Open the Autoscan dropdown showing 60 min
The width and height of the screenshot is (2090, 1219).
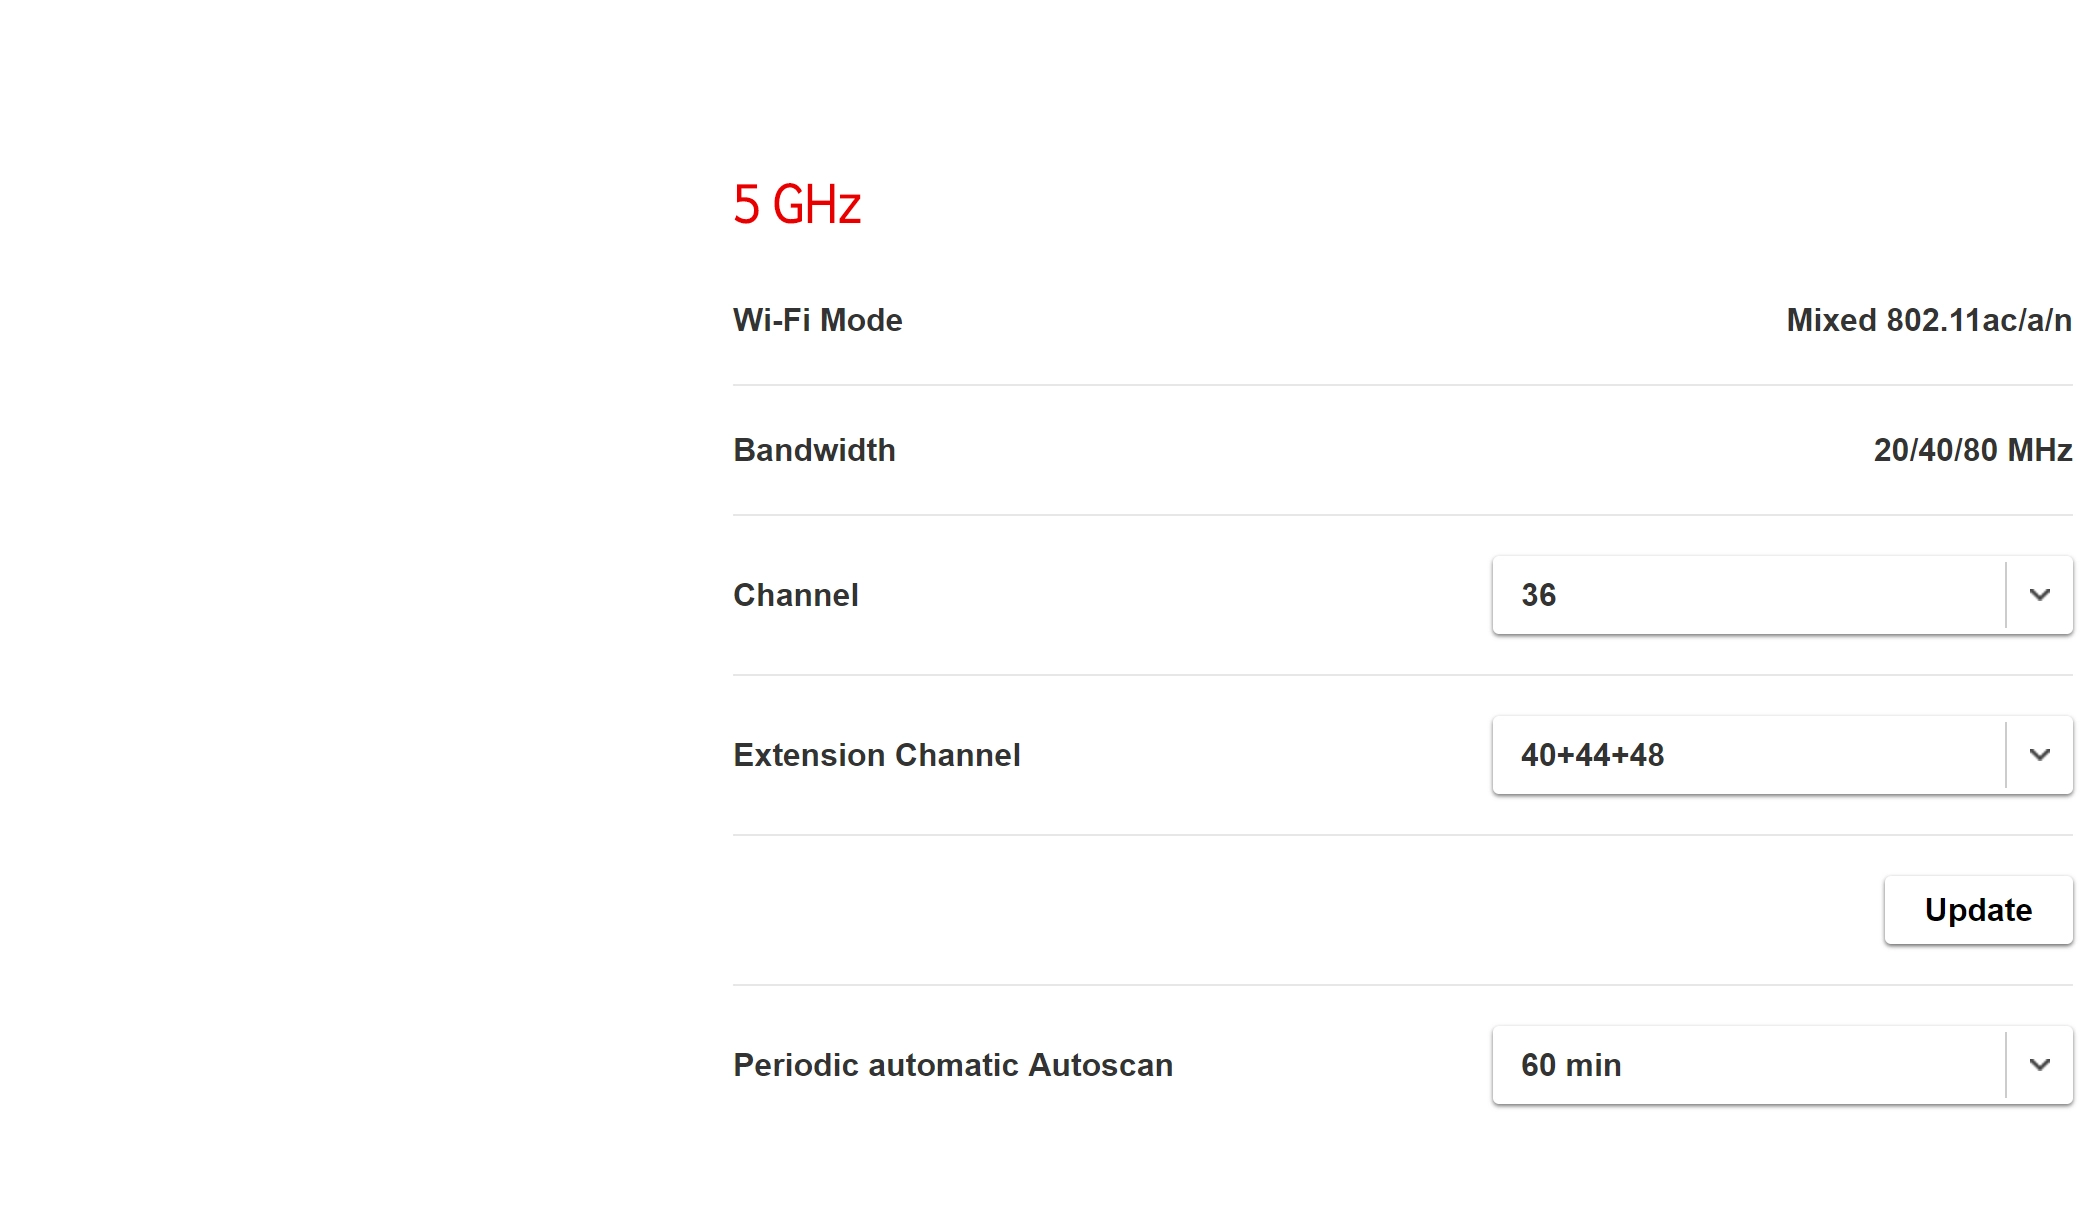[x=1748, y=1065]
